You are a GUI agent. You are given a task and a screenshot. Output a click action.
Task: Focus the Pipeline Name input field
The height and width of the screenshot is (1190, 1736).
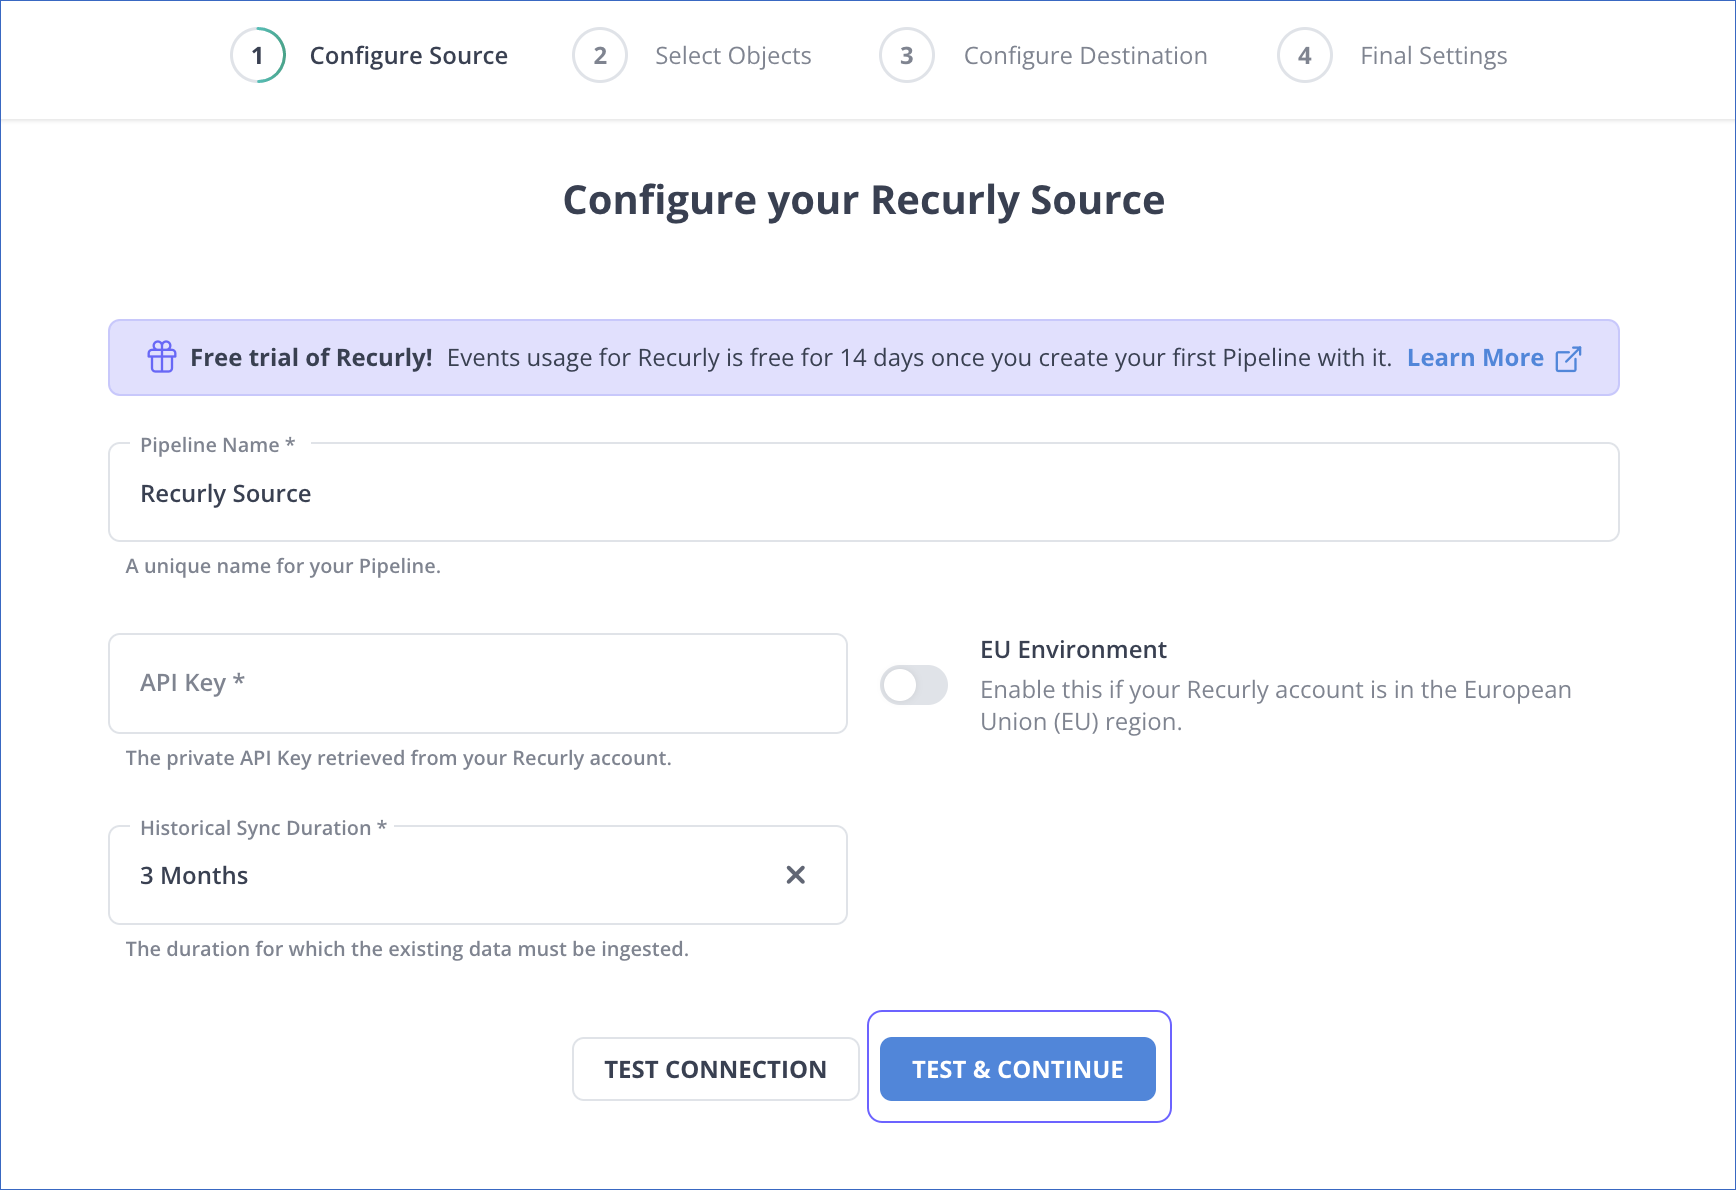tap(864, 493)
